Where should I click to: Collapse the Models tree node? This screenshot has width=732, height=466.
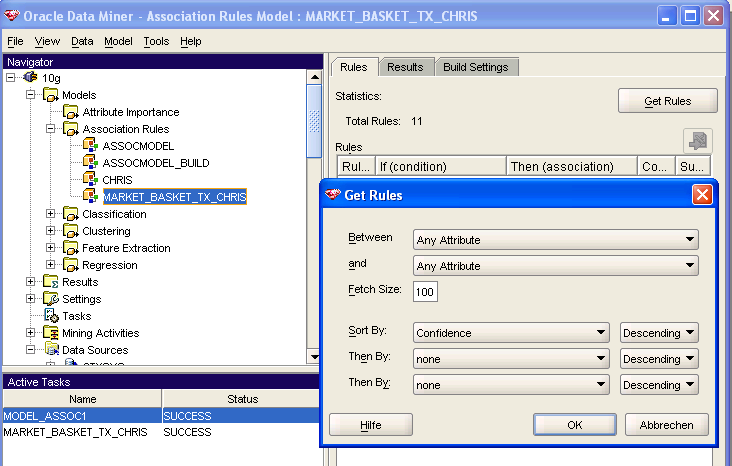point(30,95)
